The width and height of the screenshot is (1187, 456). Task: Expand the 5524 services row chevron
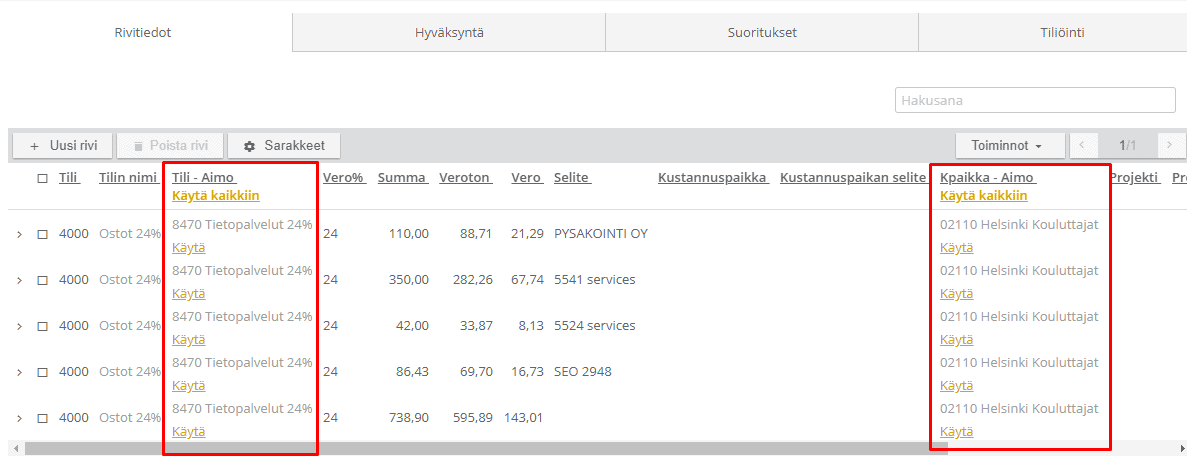tap(19, 327)
